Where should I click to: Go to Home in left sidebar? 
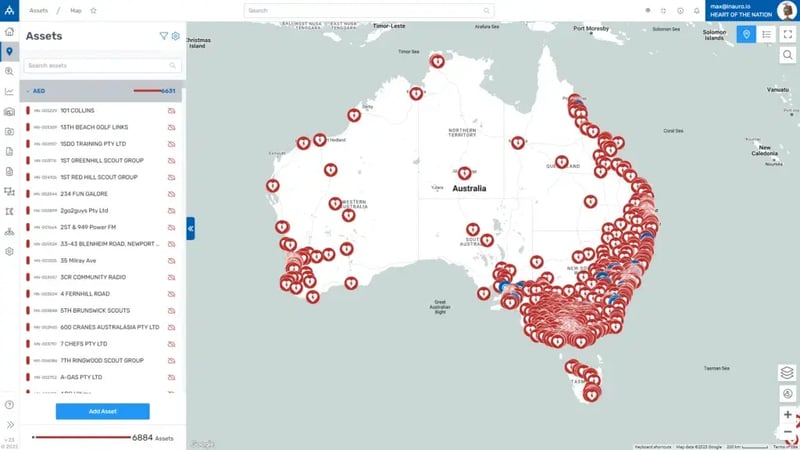[x=9, y=32]
